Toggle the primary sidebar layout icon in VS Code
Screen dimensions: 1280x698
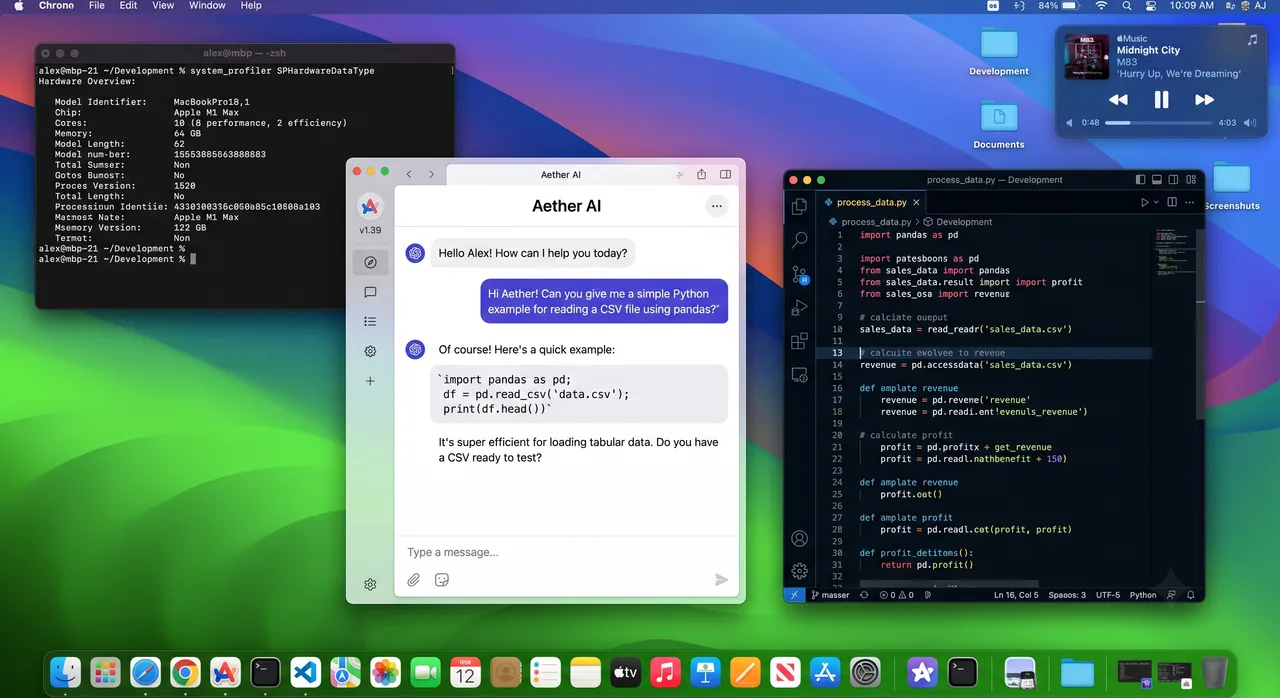[x=1140, y=180]
